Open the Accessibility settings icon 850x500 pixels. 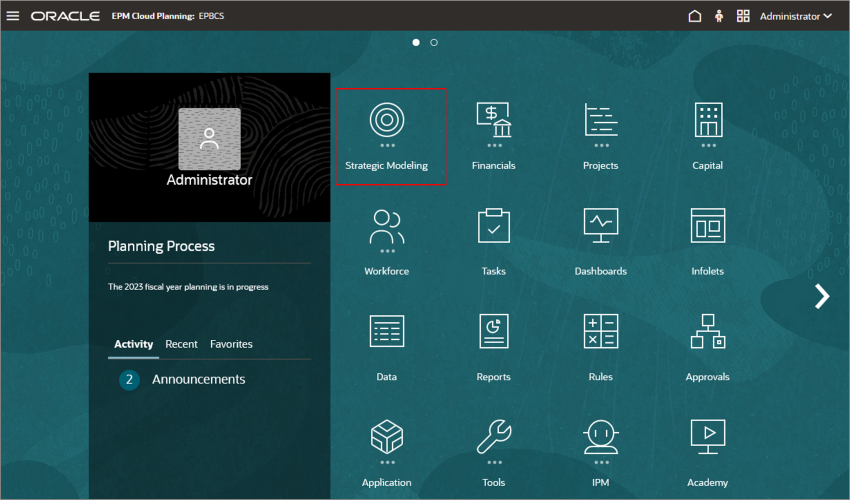(x=719, y=16)
